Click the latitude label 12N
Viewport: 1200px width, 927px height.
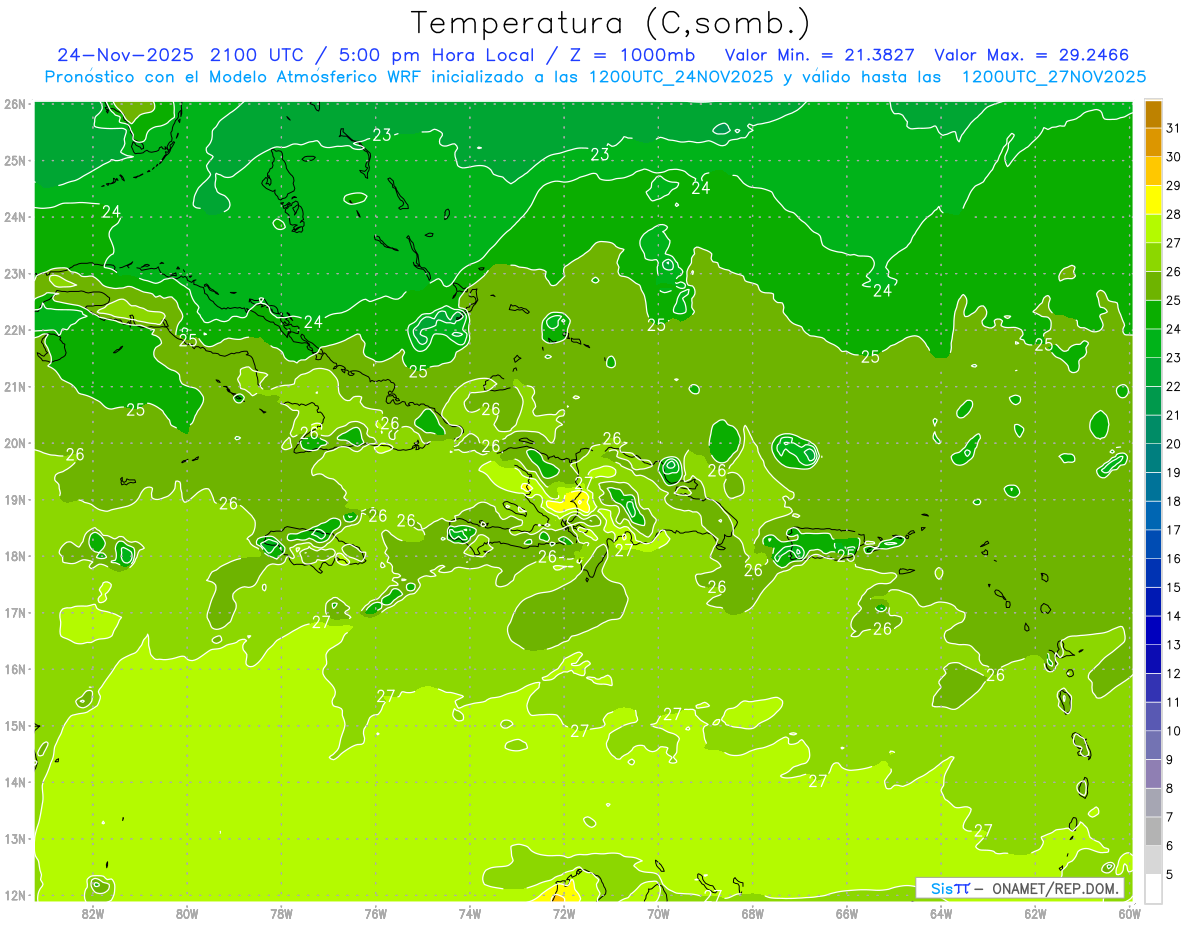pyautogui.click(x=15, y=894)
